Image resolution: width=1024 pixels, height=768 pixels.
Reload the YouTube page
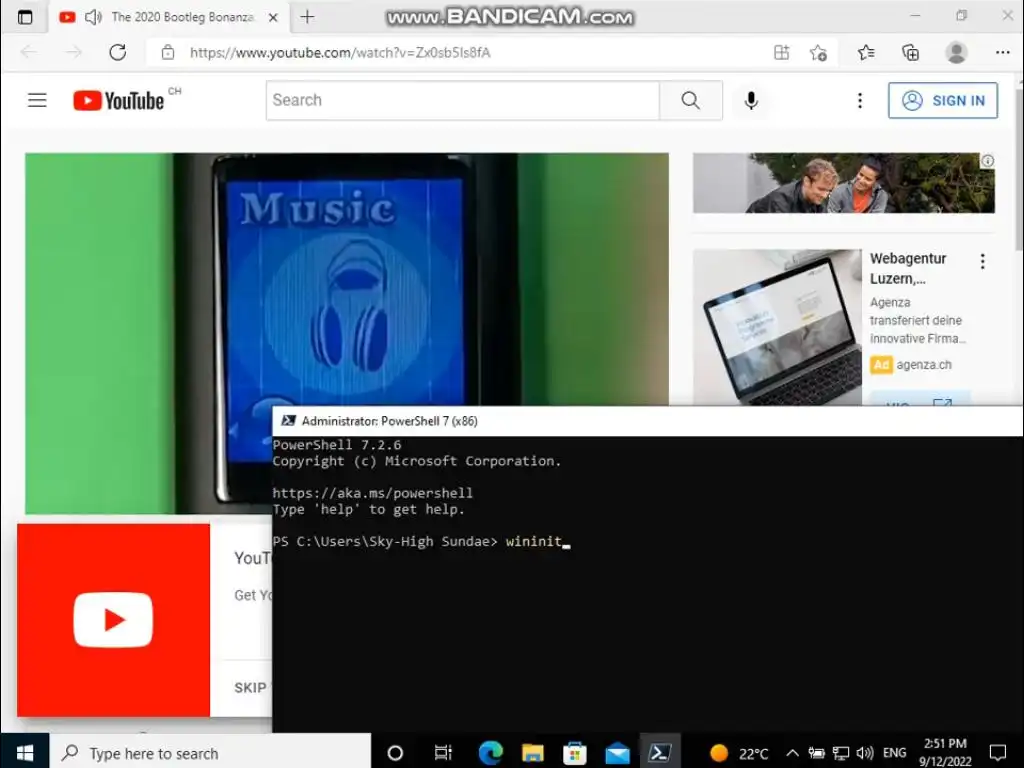point(118,52)
